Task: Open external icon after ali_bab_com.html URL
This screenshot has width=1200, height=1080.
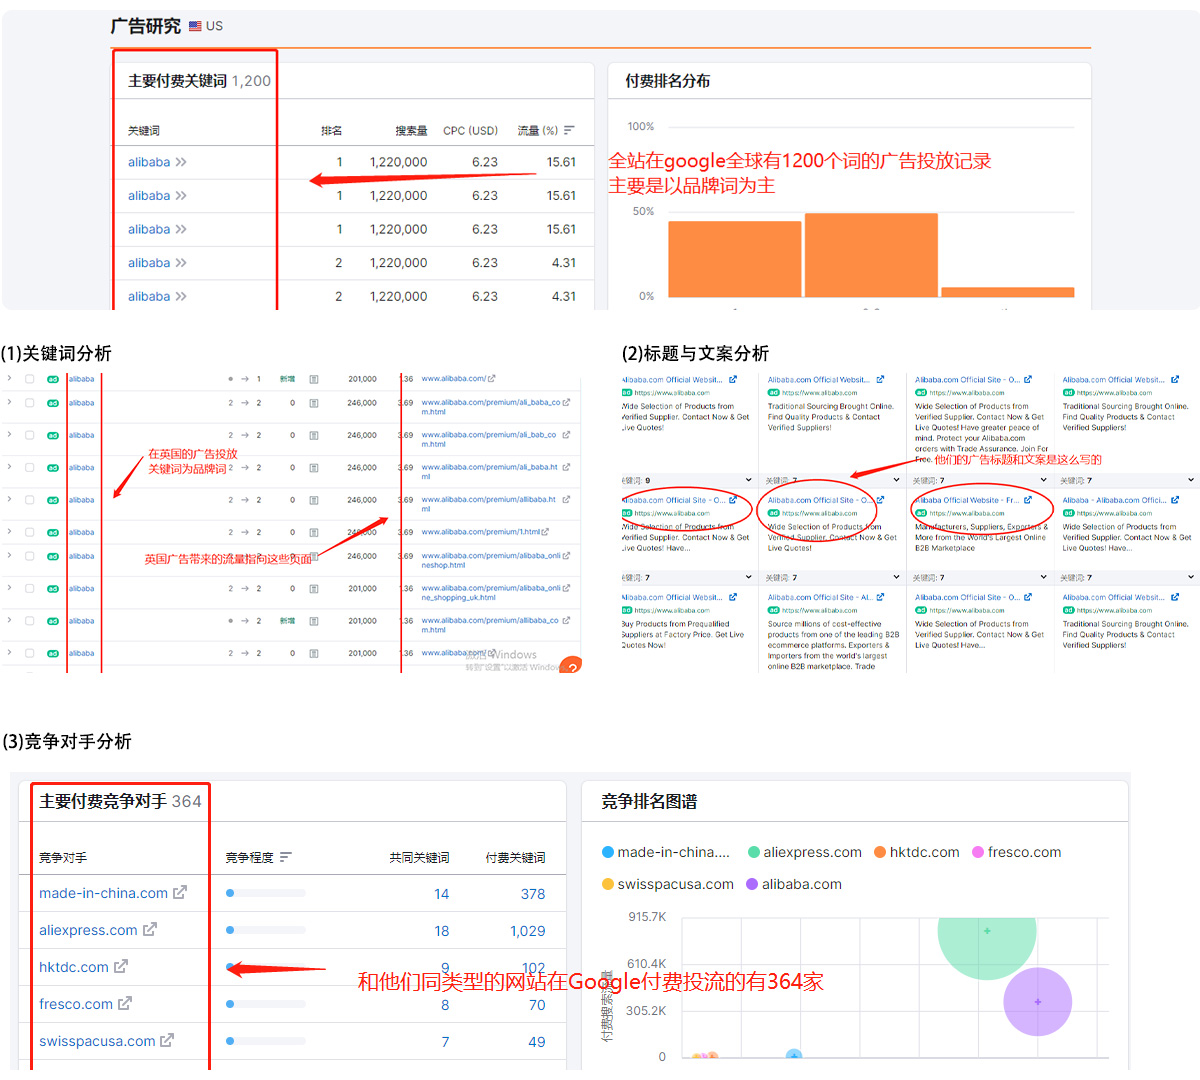Action: click(566, 435)
